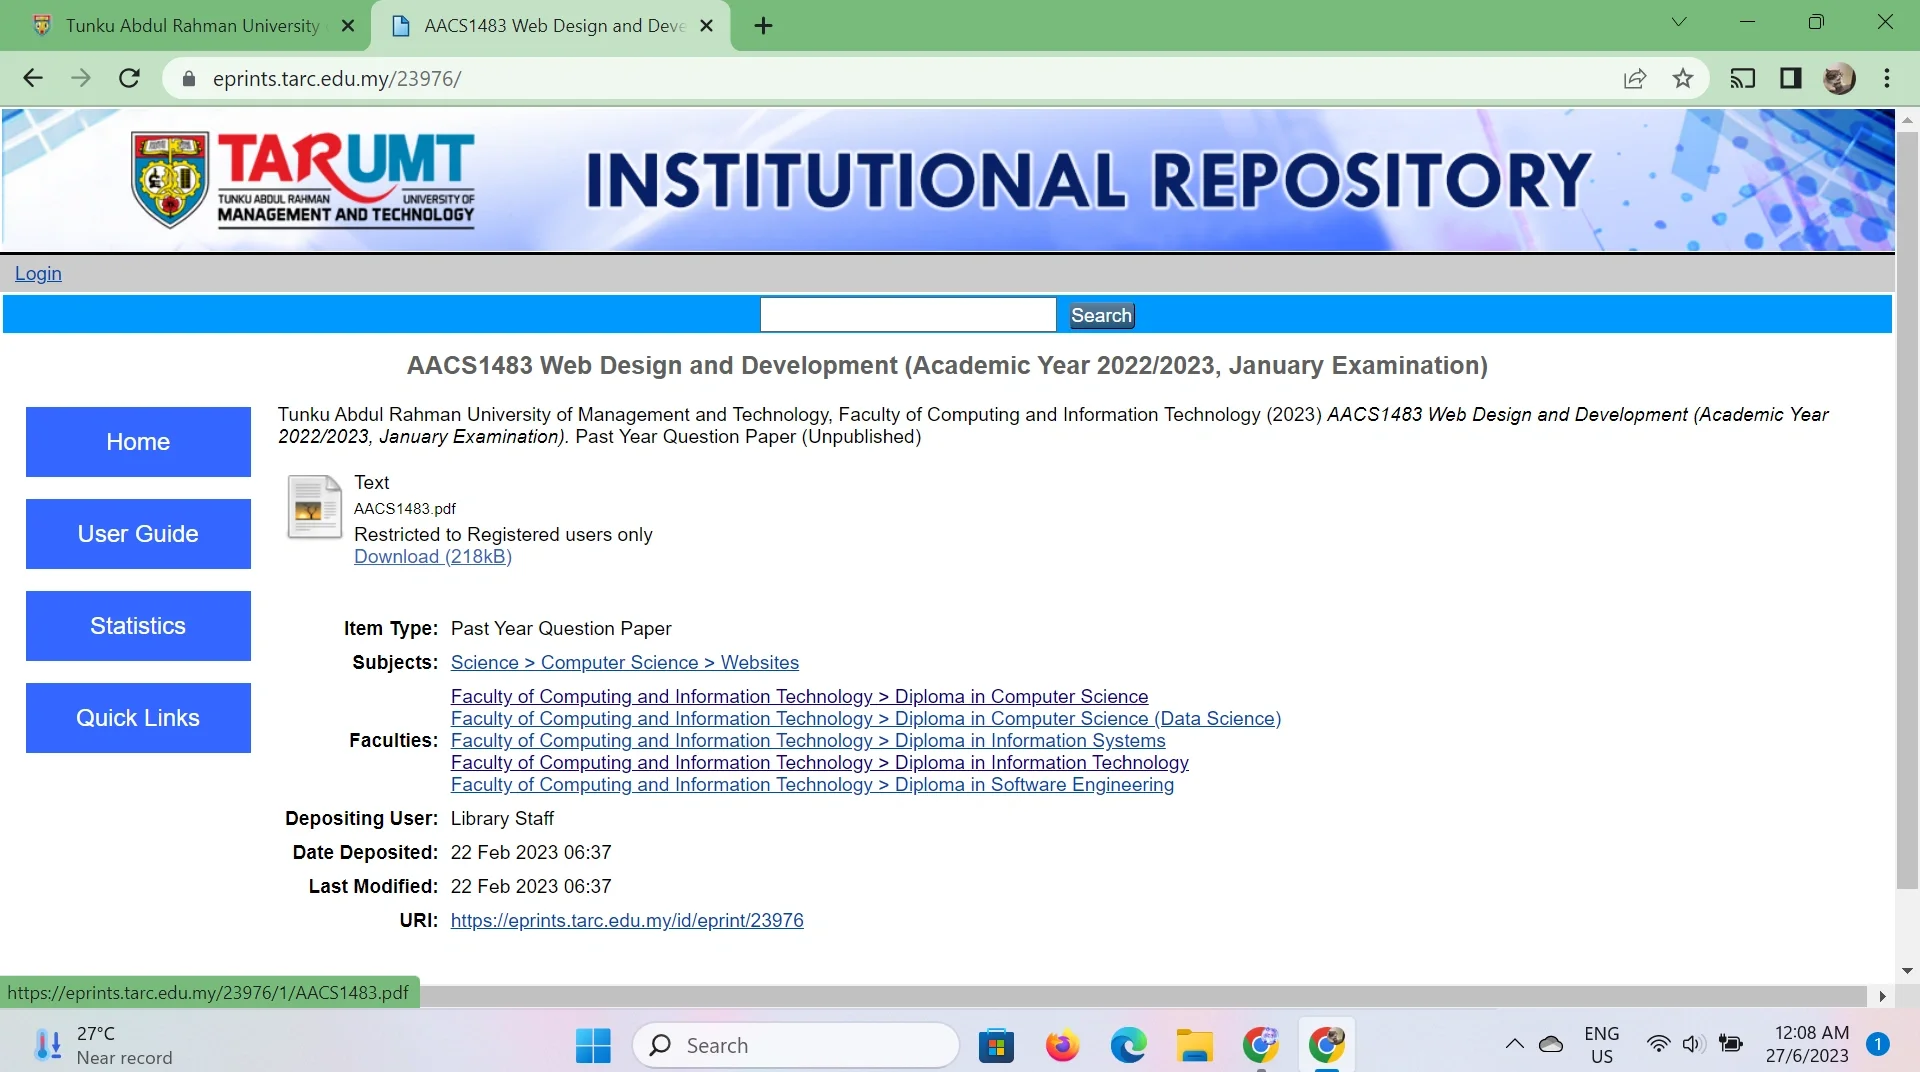Click the taskbar Search box
Image resolution: width=1920 pixels, height=1072 pixels.
796,1046
